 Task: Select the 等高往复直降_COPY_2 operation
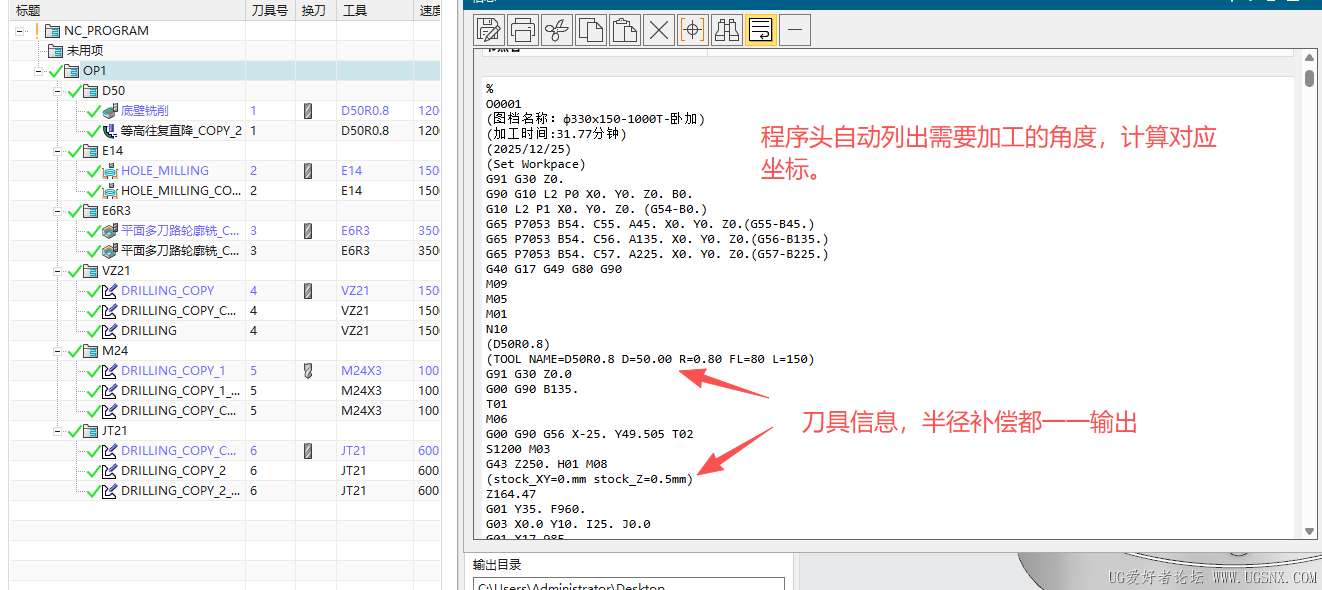point(181,130)
